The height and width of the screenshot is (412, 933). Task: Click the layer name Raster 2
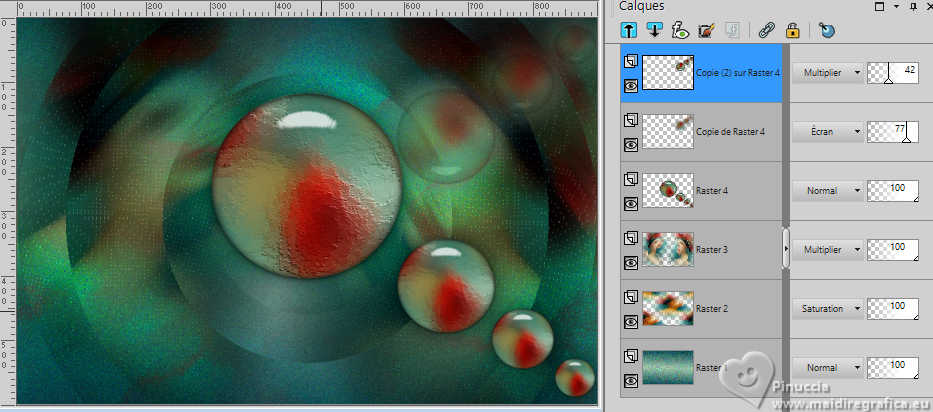pos(712,308)
